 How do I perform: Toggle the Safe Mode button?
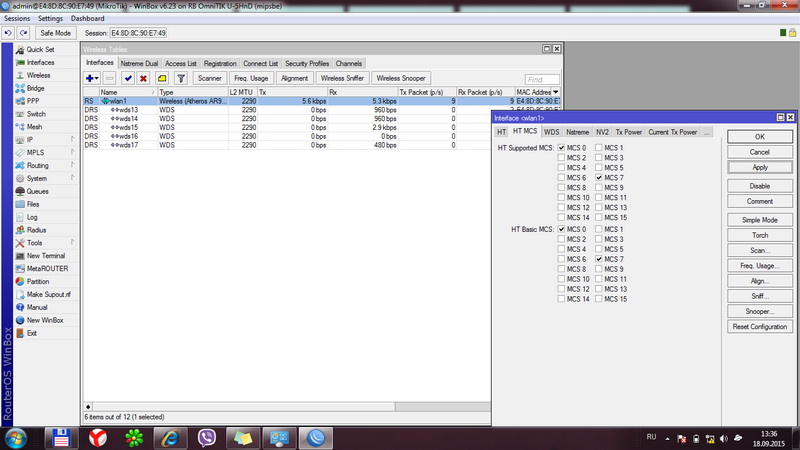[56, 33]
